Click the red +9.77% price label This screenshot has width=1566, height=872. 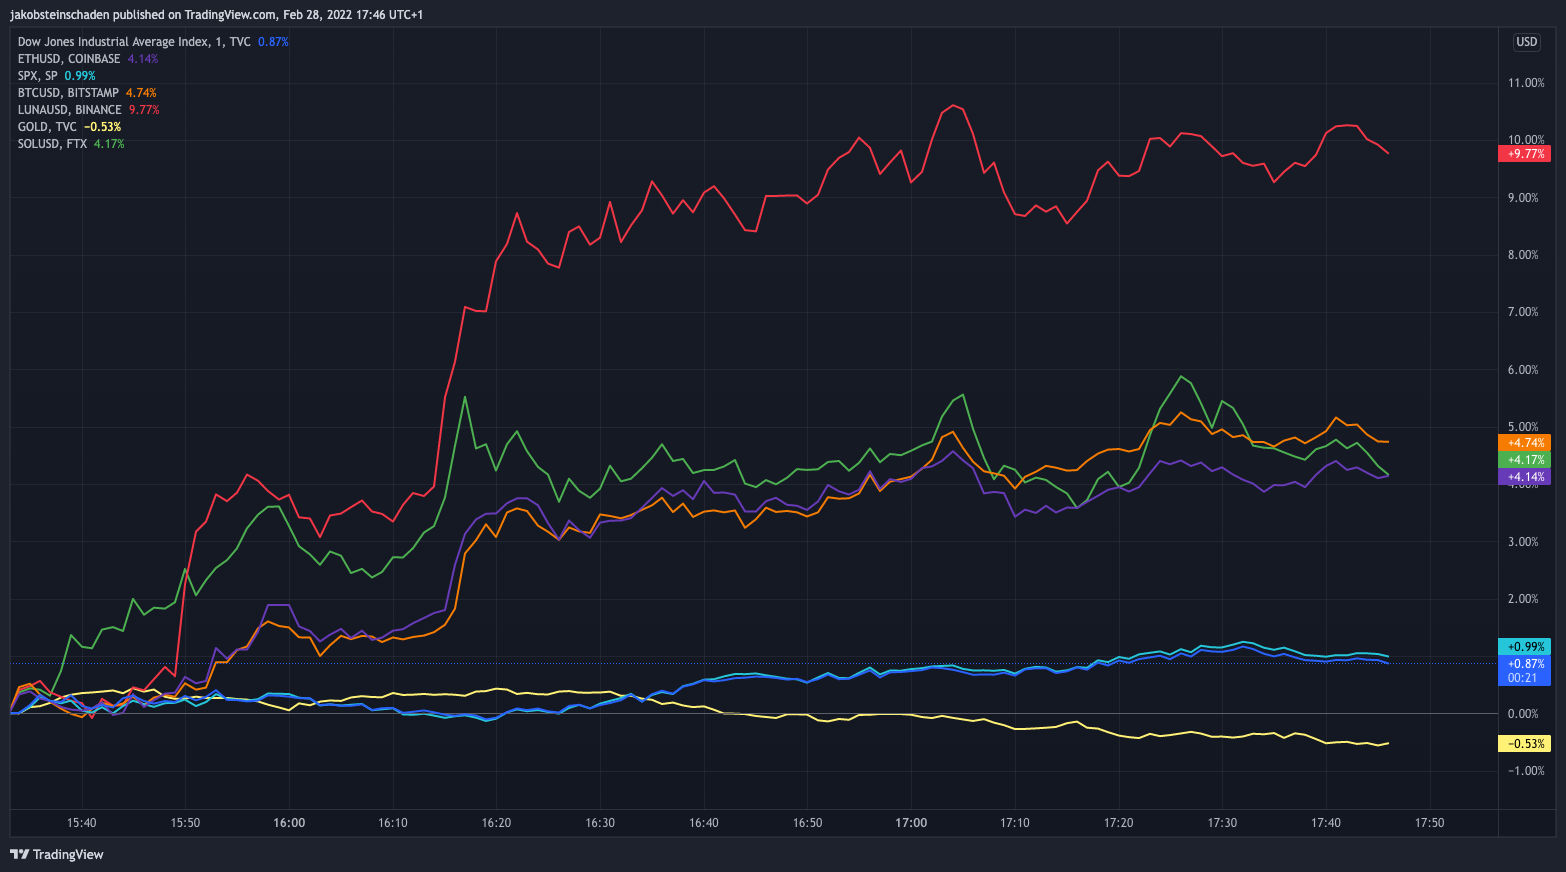pyautogui.click(x=1524, y=154)
